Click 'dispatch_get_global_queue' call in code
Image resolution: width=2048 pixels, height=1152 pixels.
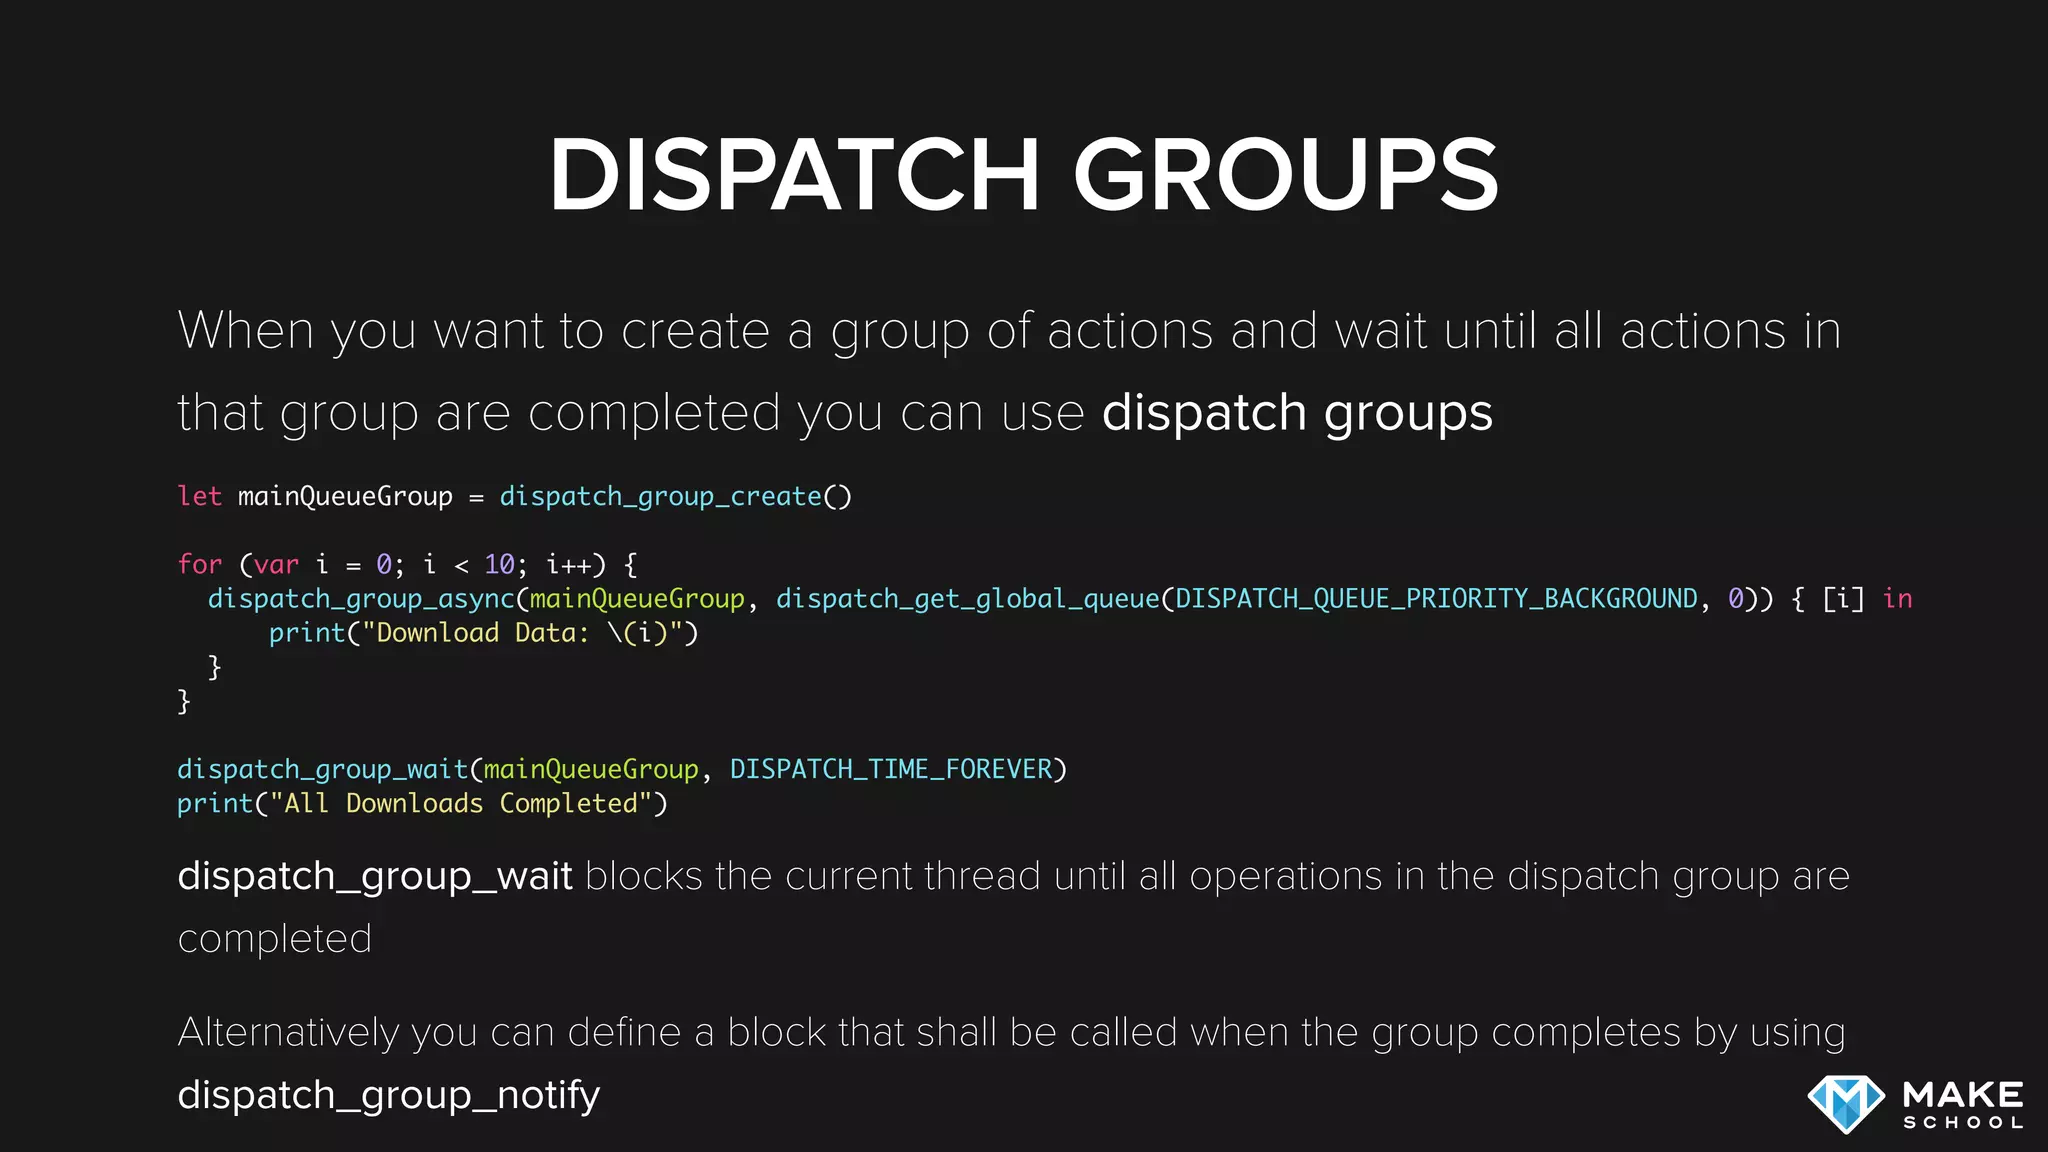[x=967, y=599]
